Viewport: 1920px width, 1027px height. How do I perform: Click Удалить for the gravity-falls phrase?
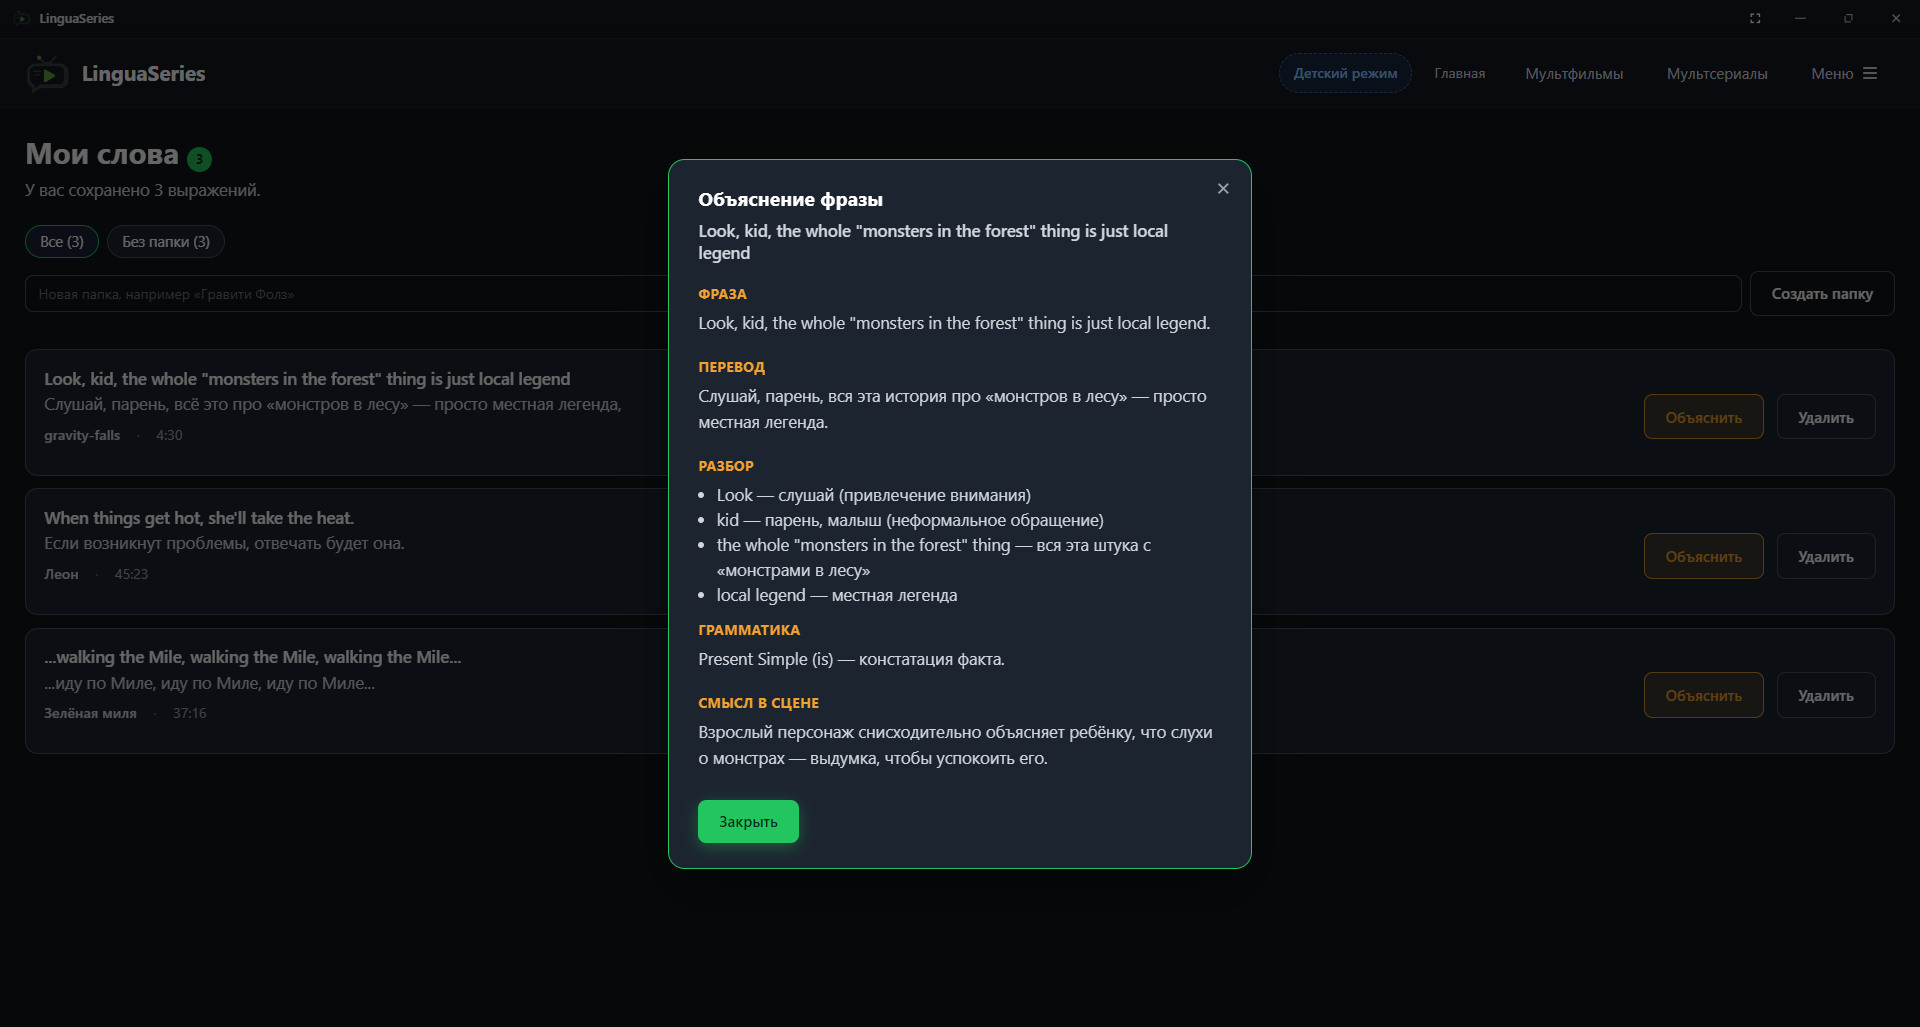[x=1825, y=417]
